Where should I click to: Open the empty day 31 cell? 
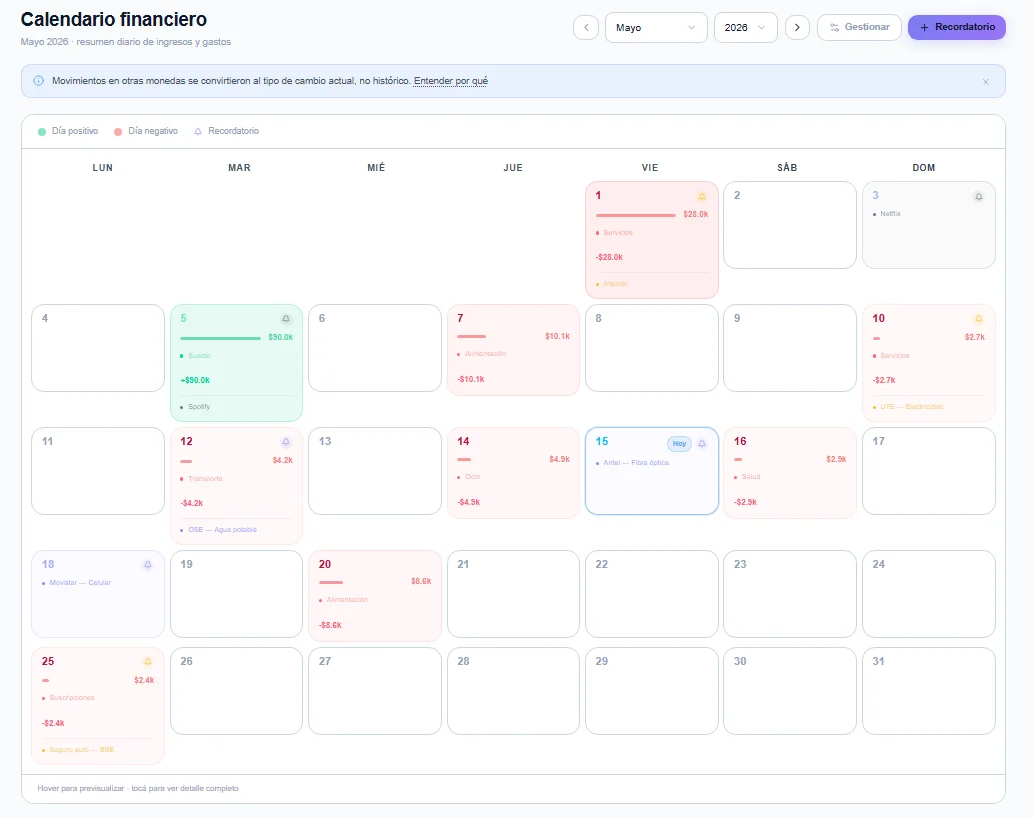[x=928, y=691]
